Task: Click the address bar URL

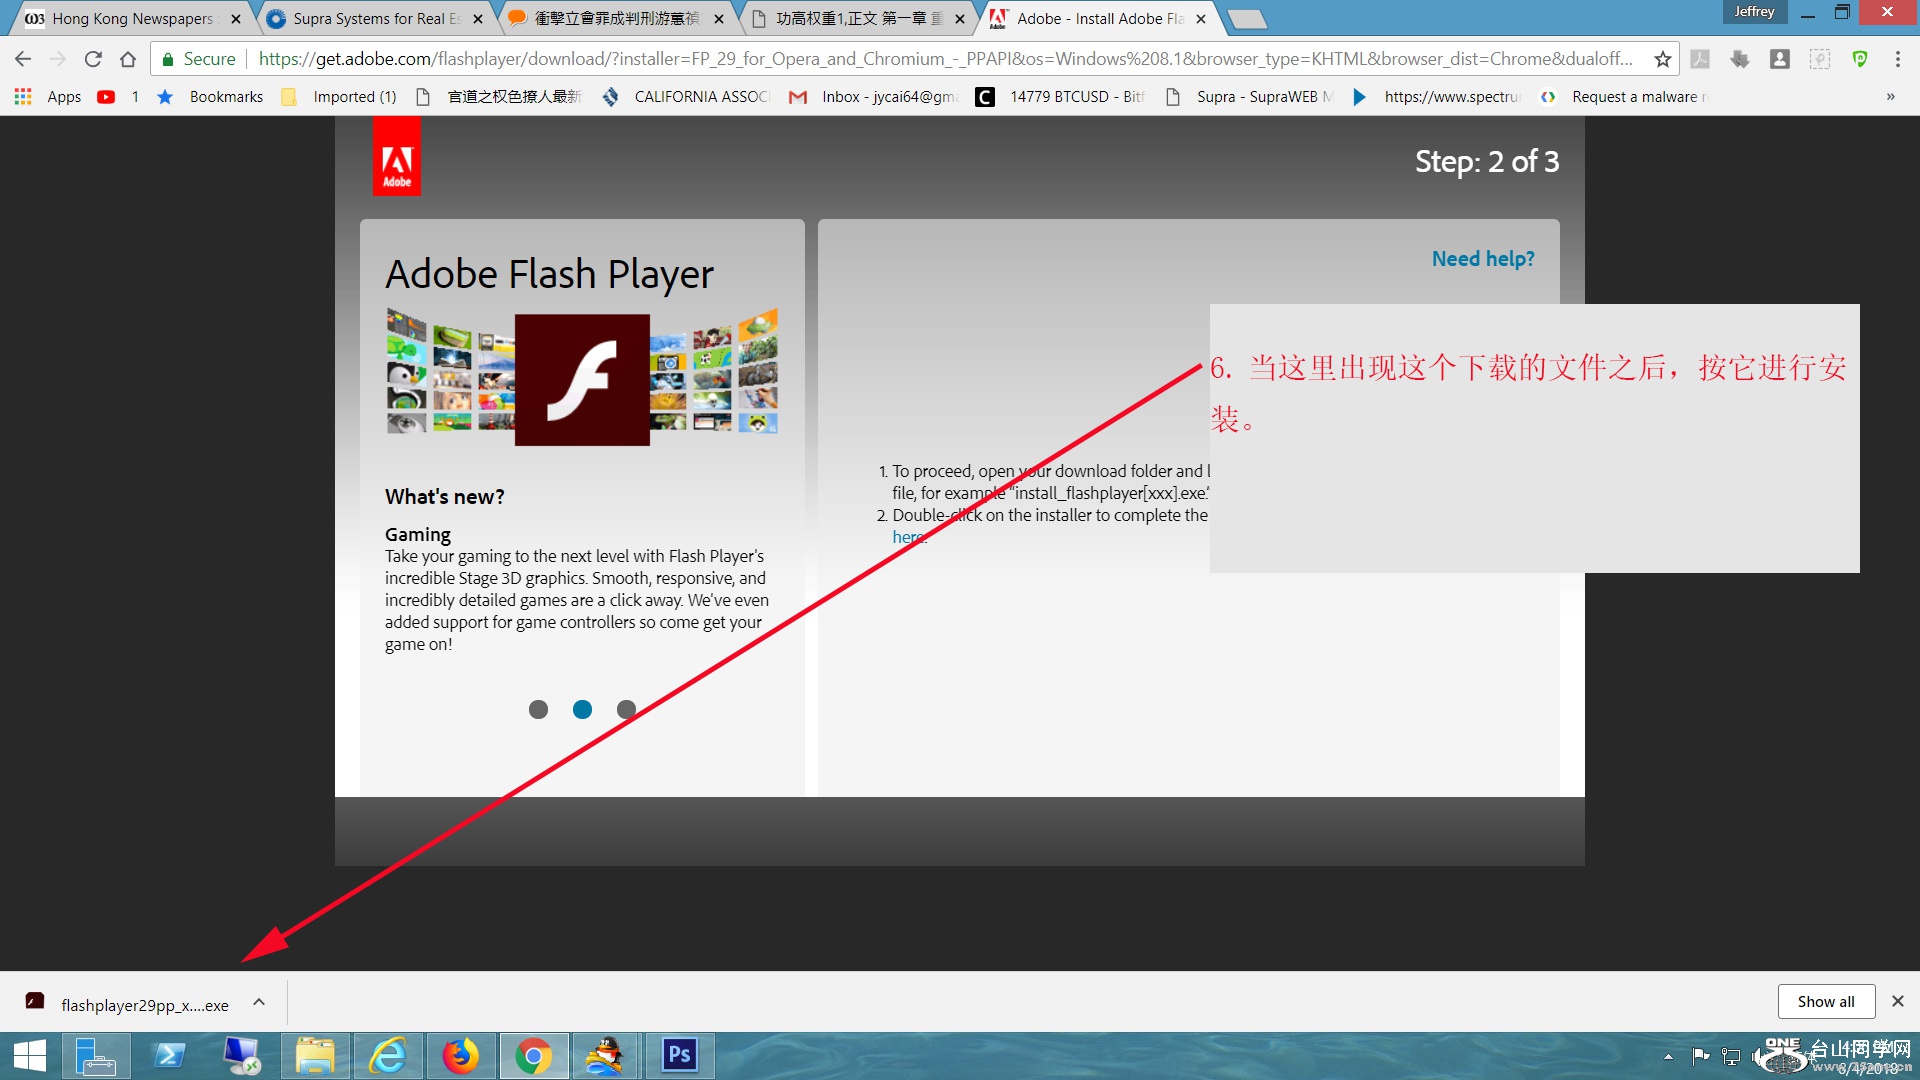Action: tap(945, 59)
